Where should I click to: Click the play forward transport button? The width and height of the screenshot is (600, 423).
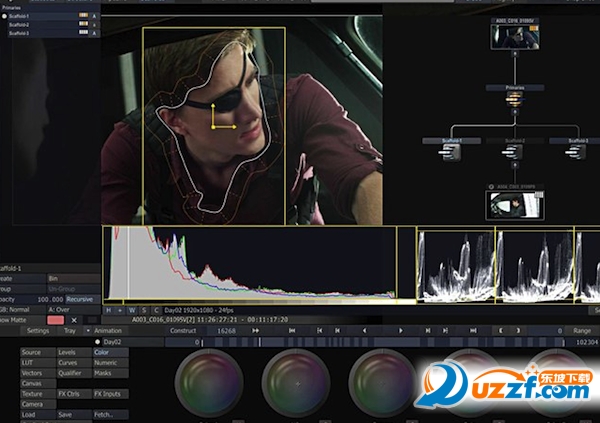pyautogui.click(x=401, y=330)
